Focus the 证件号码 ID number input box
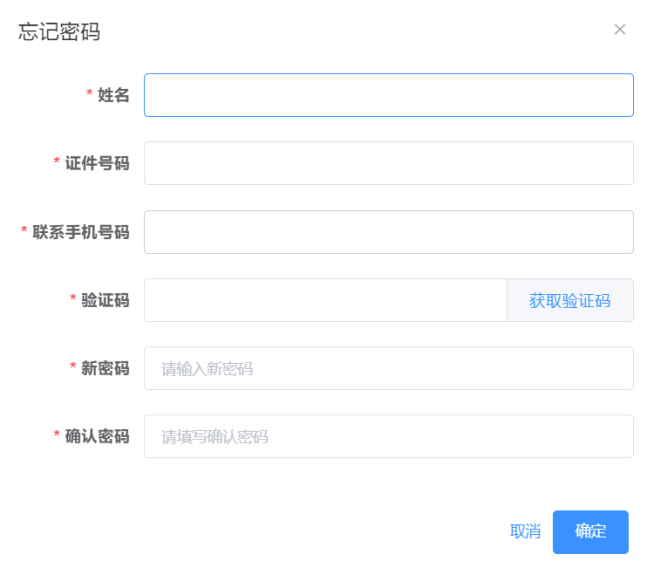Image resolution: width=647 pixels, height=575 pixels. (388, 163)
